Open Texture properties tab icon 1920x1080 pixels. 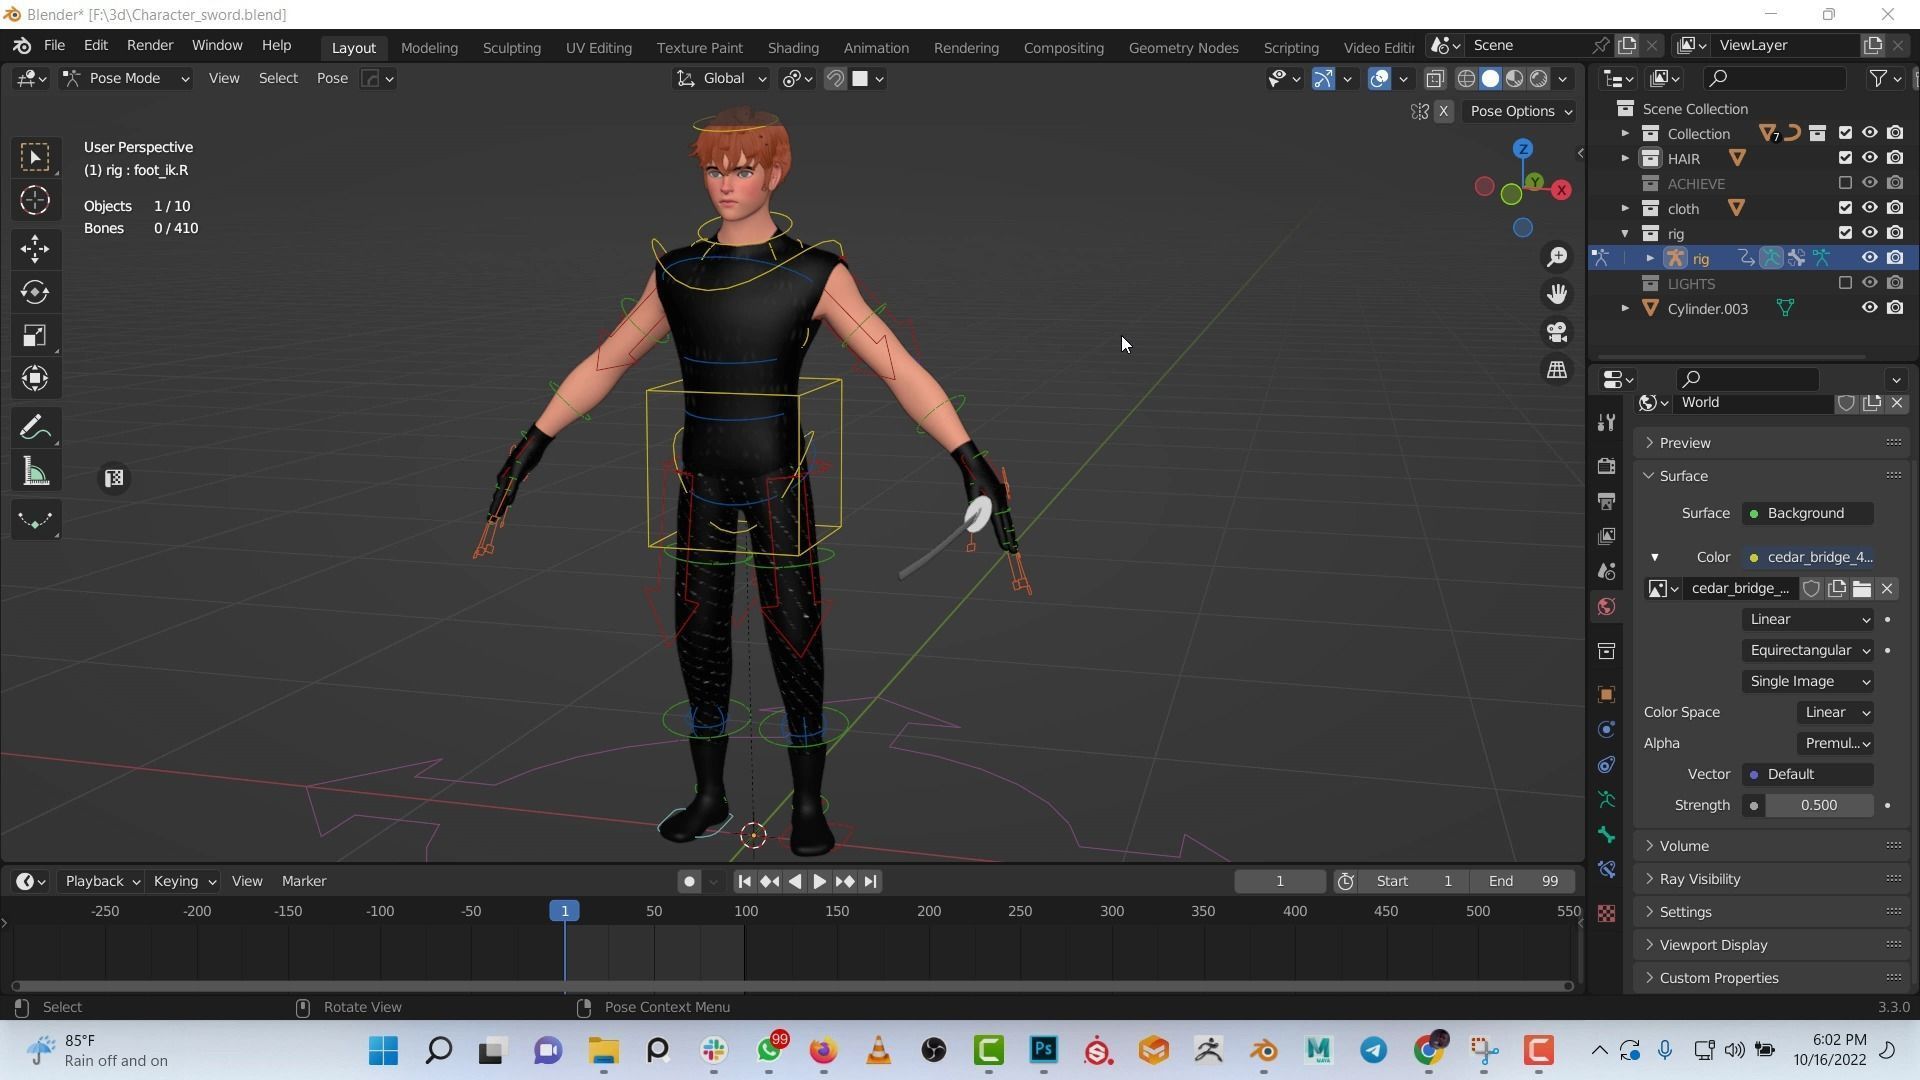click(x=1606, y=914)
